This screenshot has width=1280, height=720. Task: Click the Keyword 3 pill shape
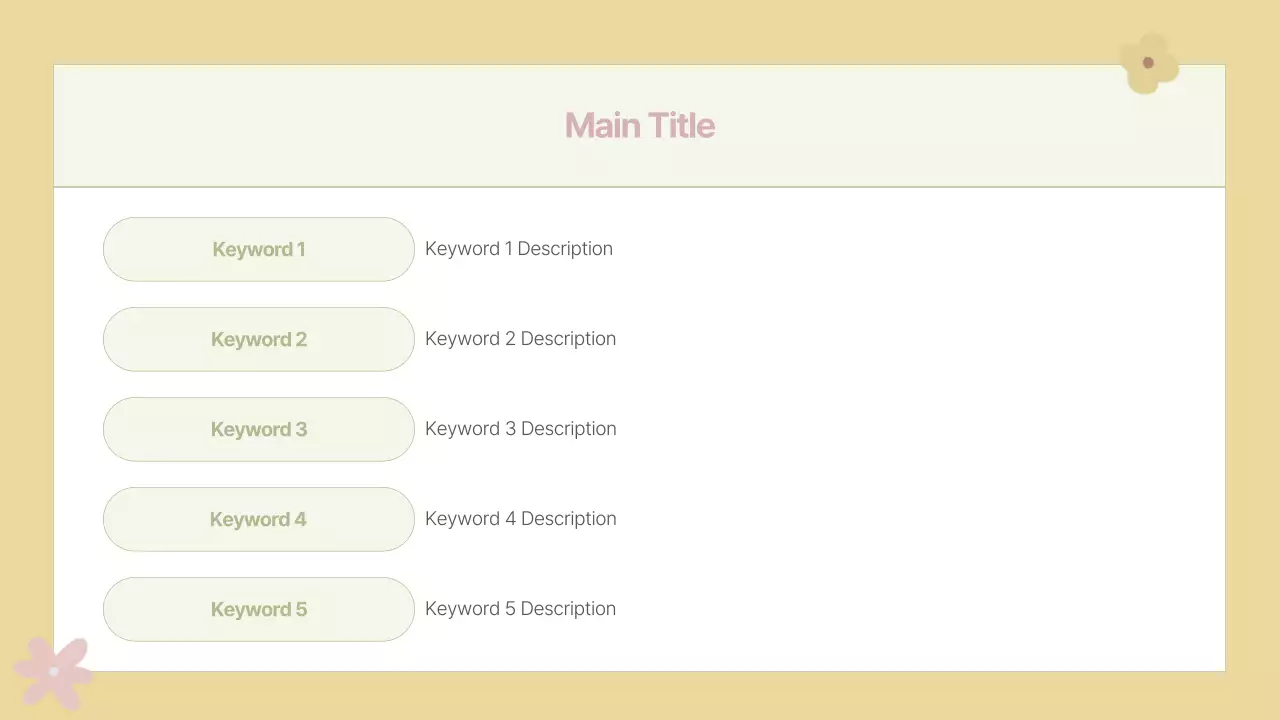point(258,429)
